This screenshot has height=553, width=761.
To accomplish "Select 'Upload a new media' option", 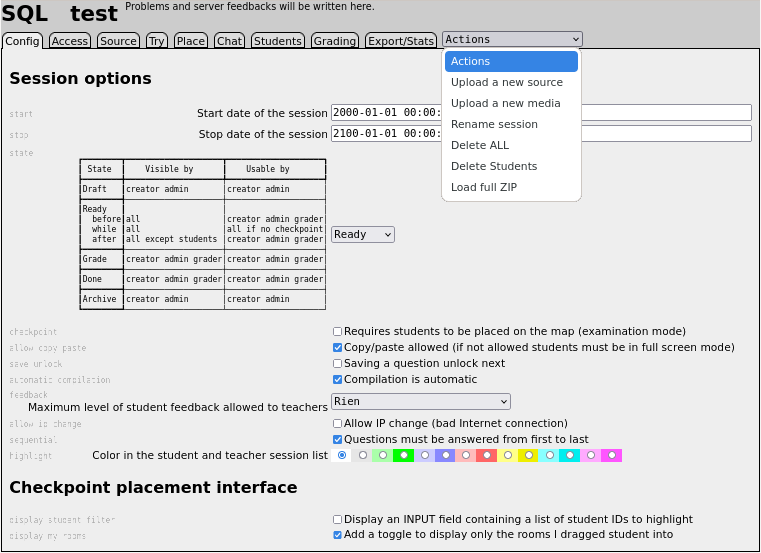I will (x=505, y=103).
